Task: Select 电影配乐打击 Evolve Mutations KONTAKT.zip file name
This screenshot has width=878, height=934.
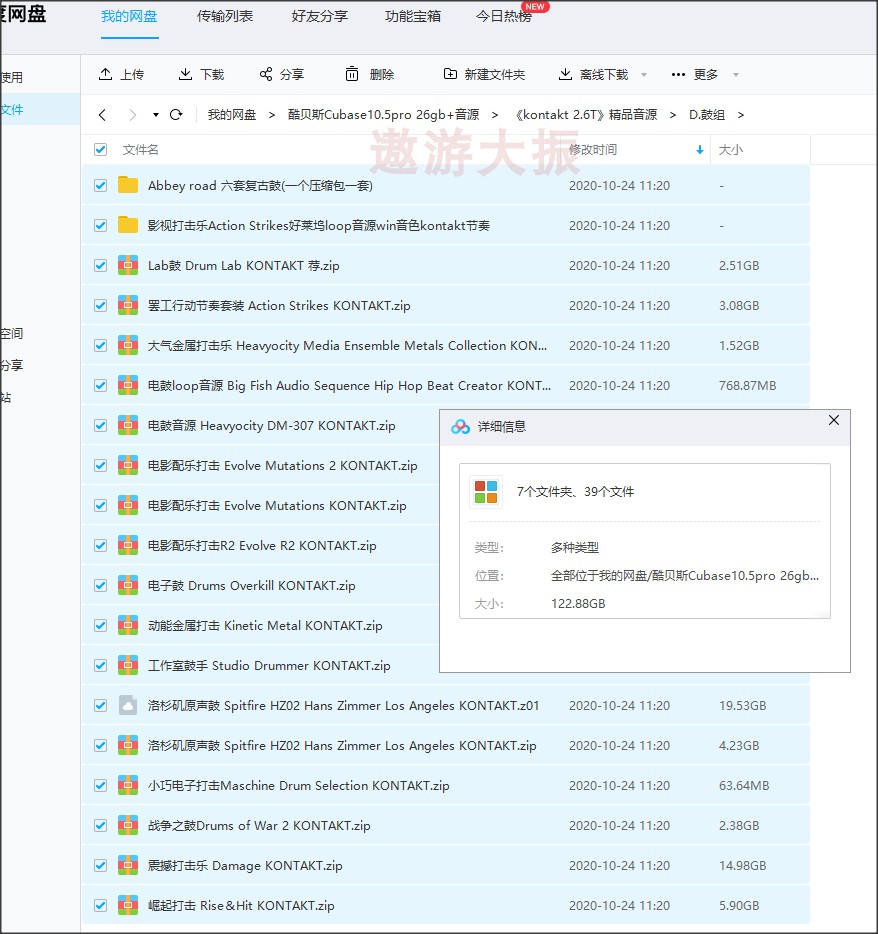Action: [x=277, y=505]
